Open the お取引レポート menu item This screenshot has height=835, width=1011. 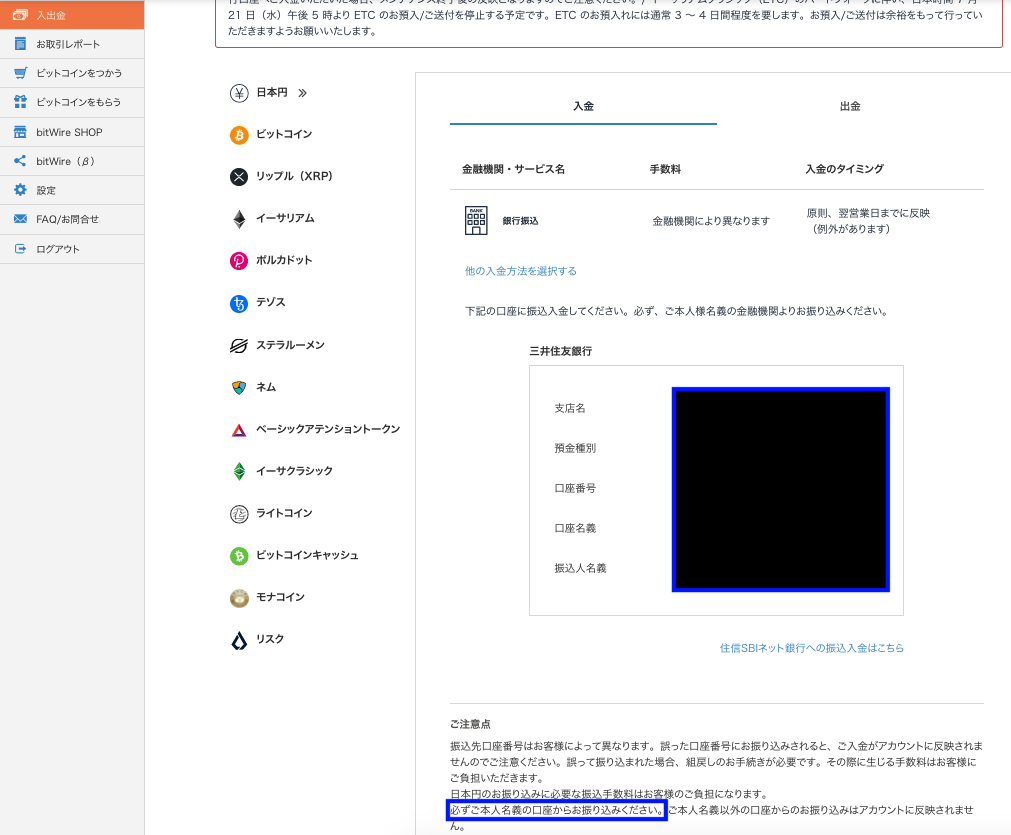[x=72, y=44]
